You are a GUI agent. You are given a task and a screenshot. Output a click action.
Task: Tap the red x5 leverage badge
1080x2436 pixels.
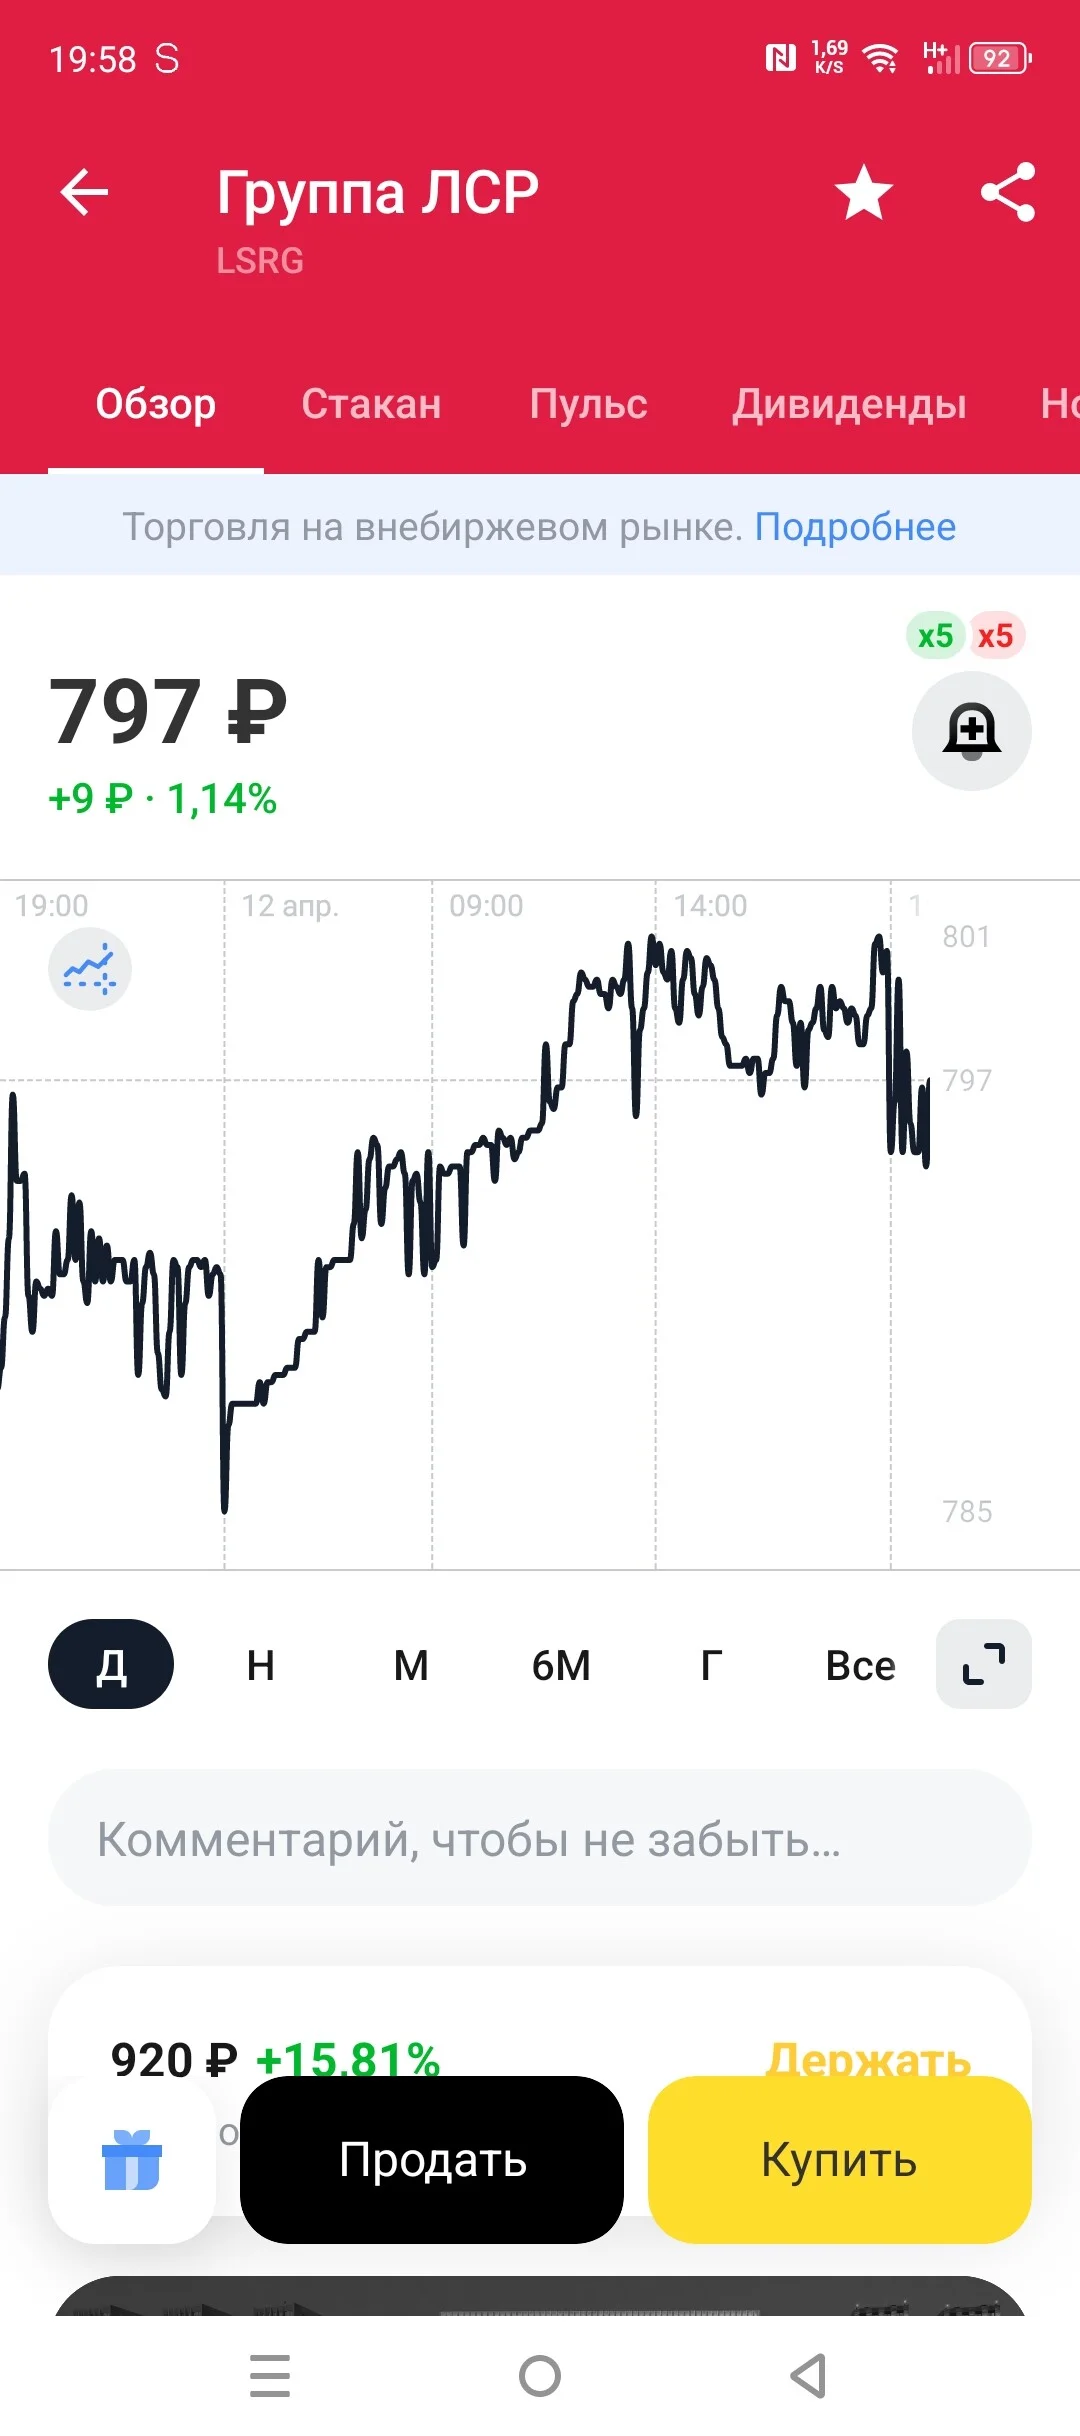(995, 636)
